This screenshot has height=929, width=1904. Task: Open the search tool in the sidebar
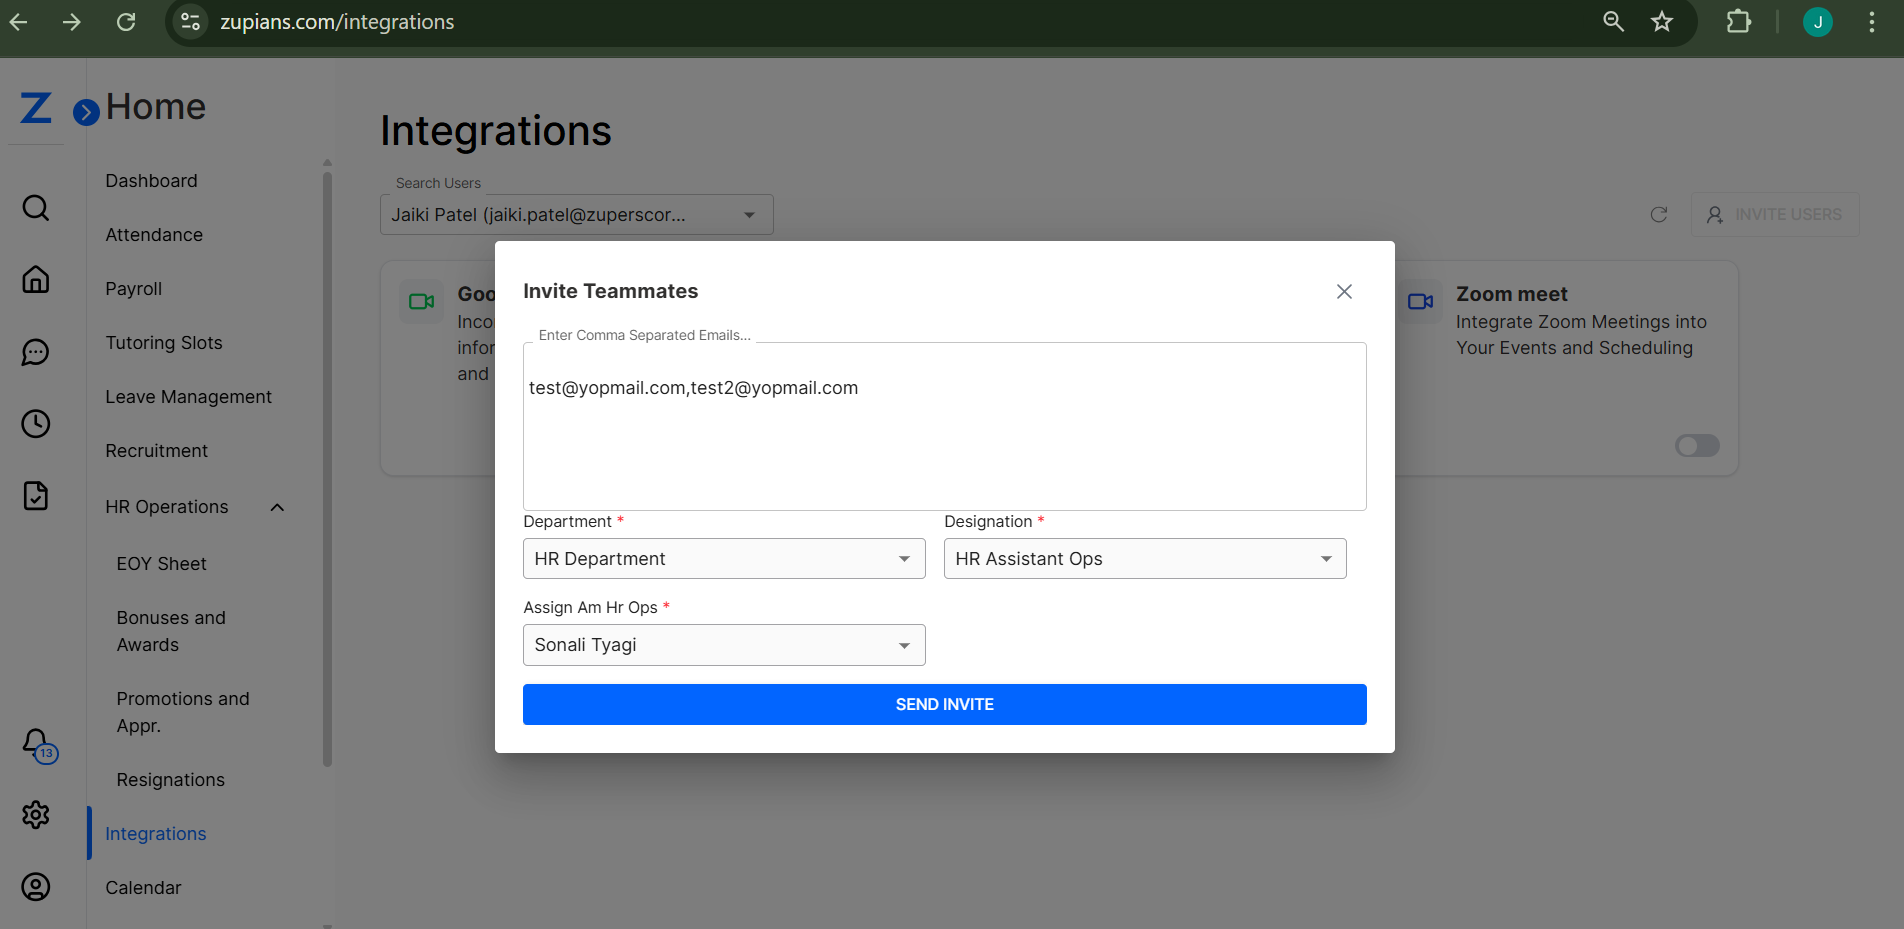pos(36,207)
